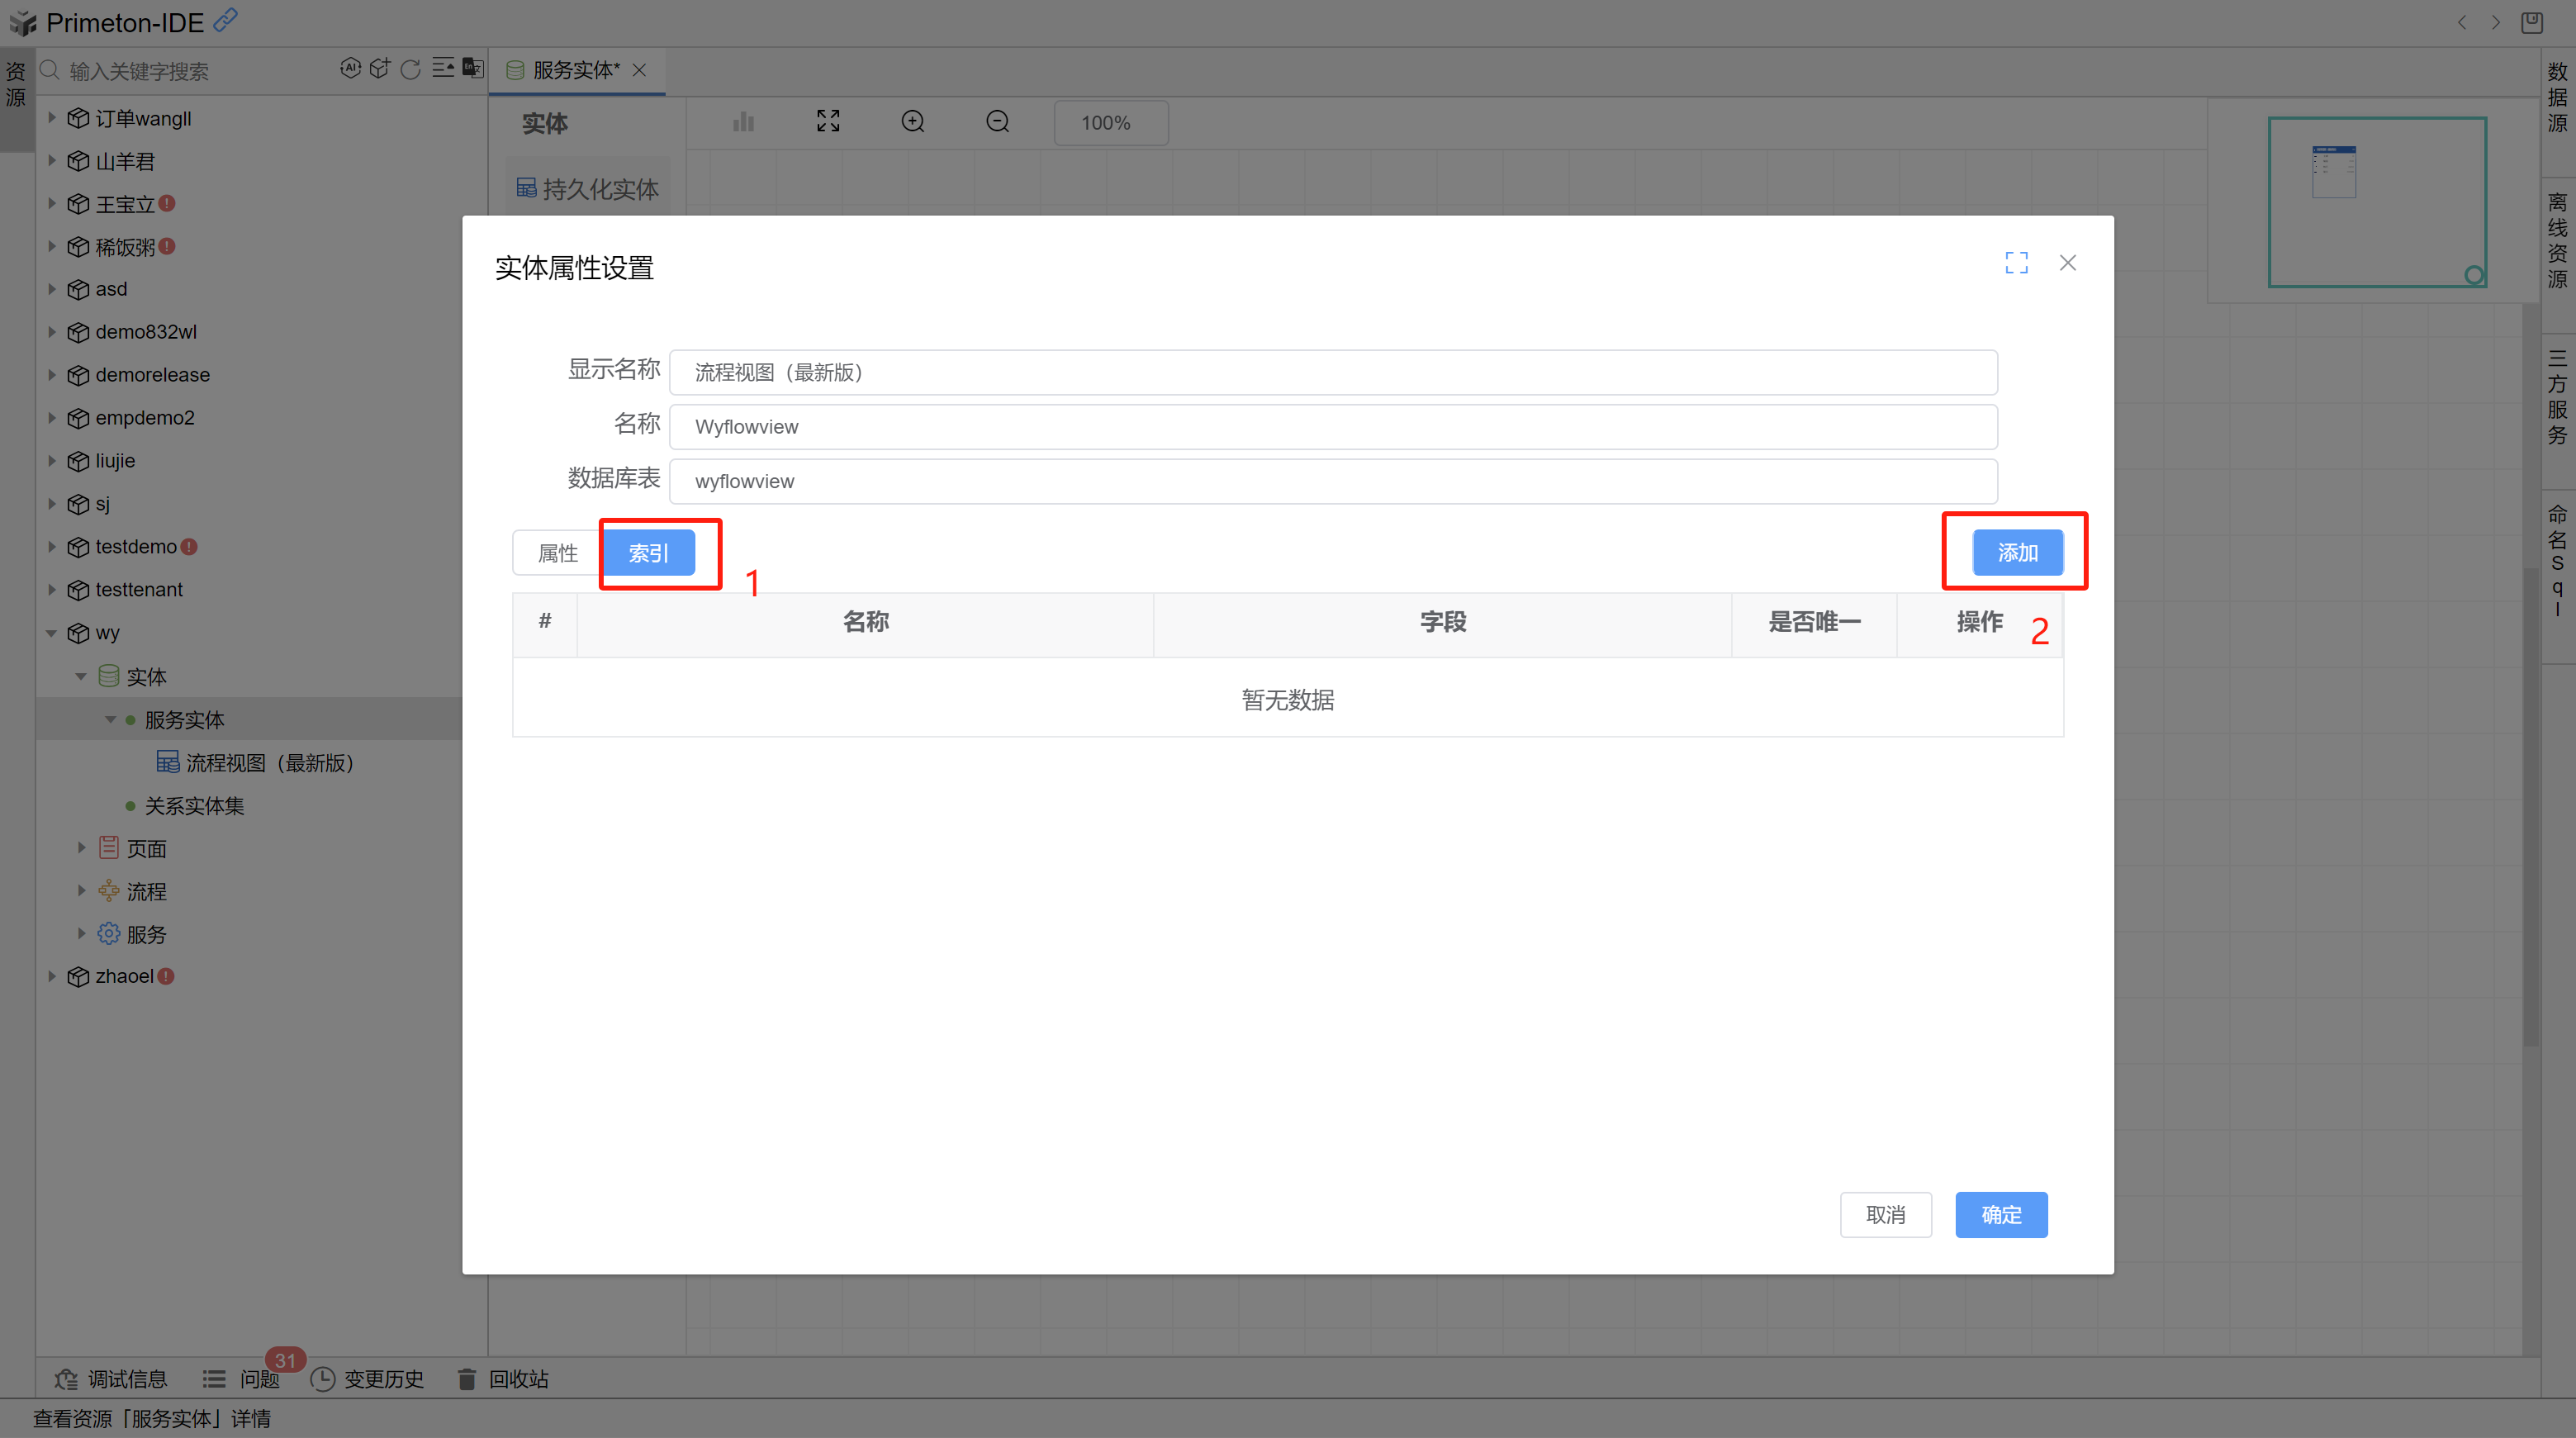The height and width of the screenshot is (1438, 2576).
Task: Click the zoom out magnifier icon
Action: (x=997, y=122)
